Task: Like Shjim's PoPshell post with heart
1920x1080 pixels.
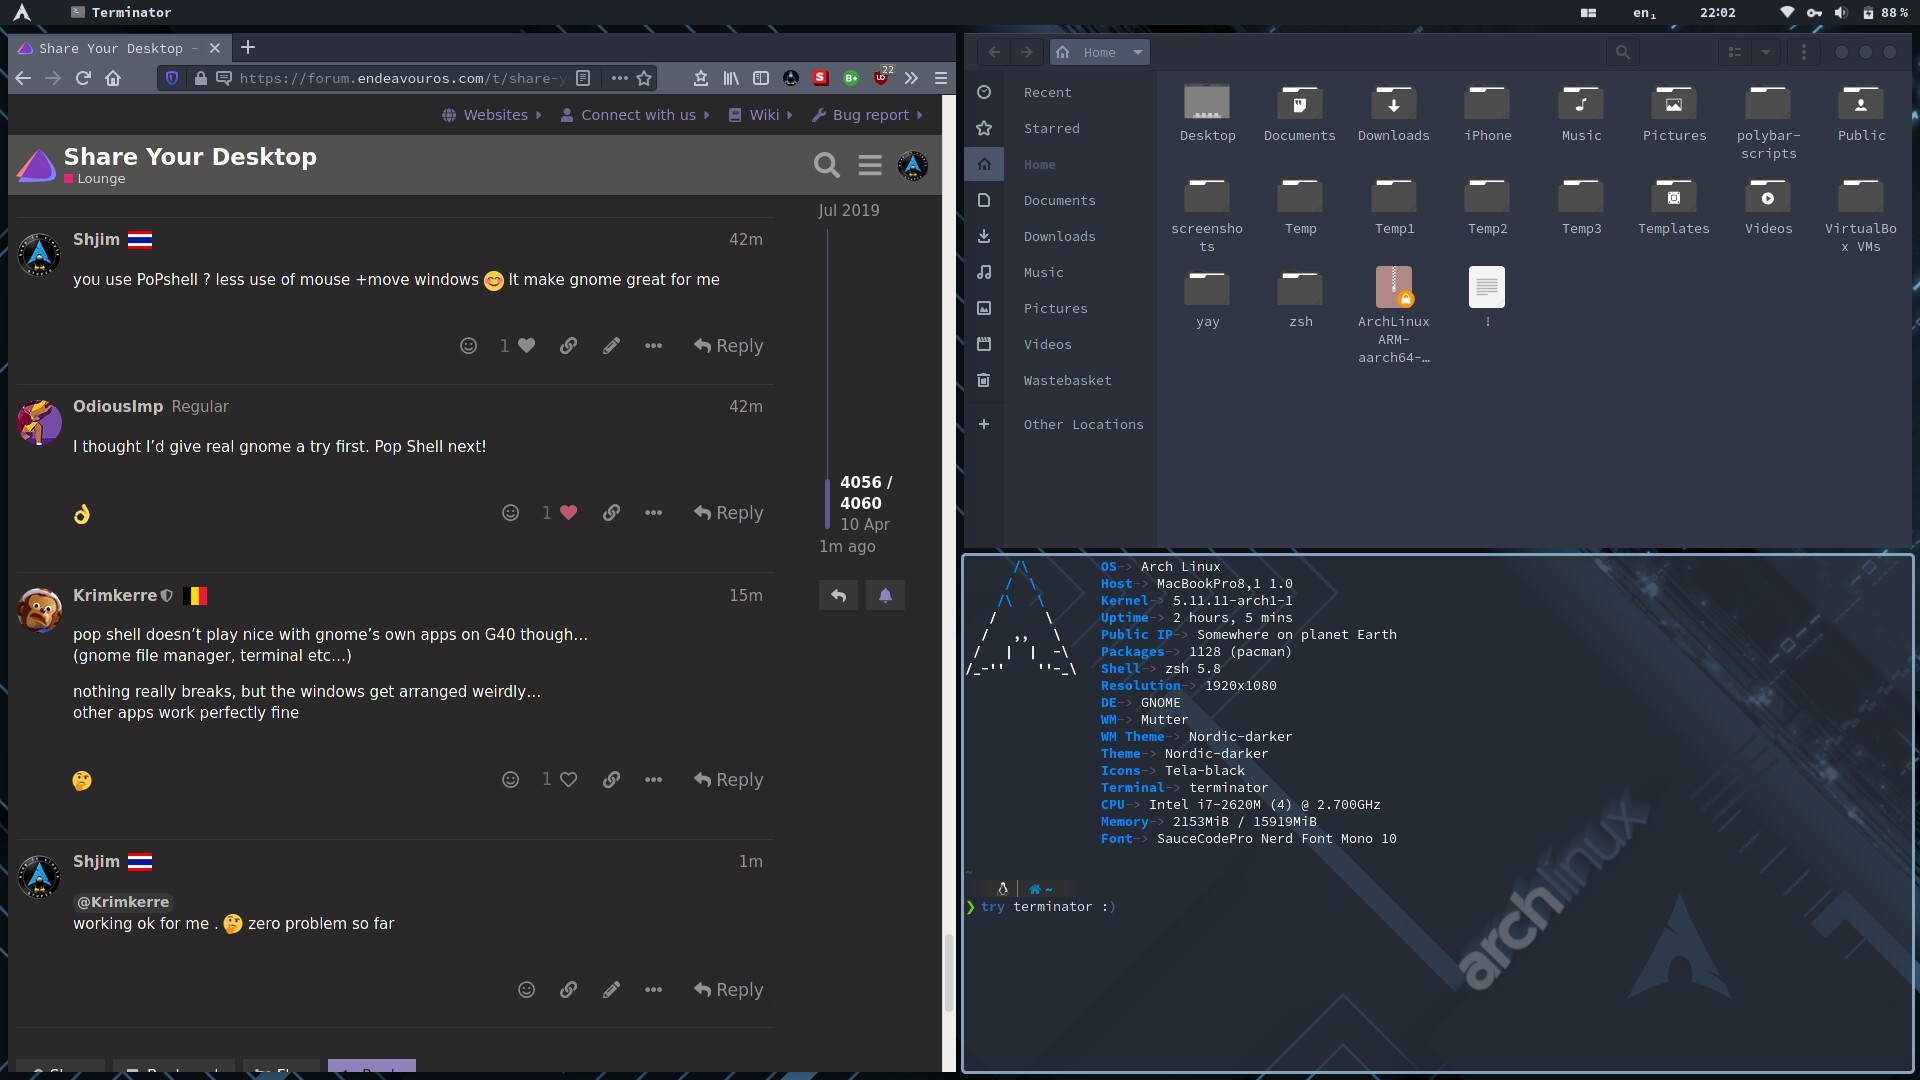Action: tap(527, 346)
